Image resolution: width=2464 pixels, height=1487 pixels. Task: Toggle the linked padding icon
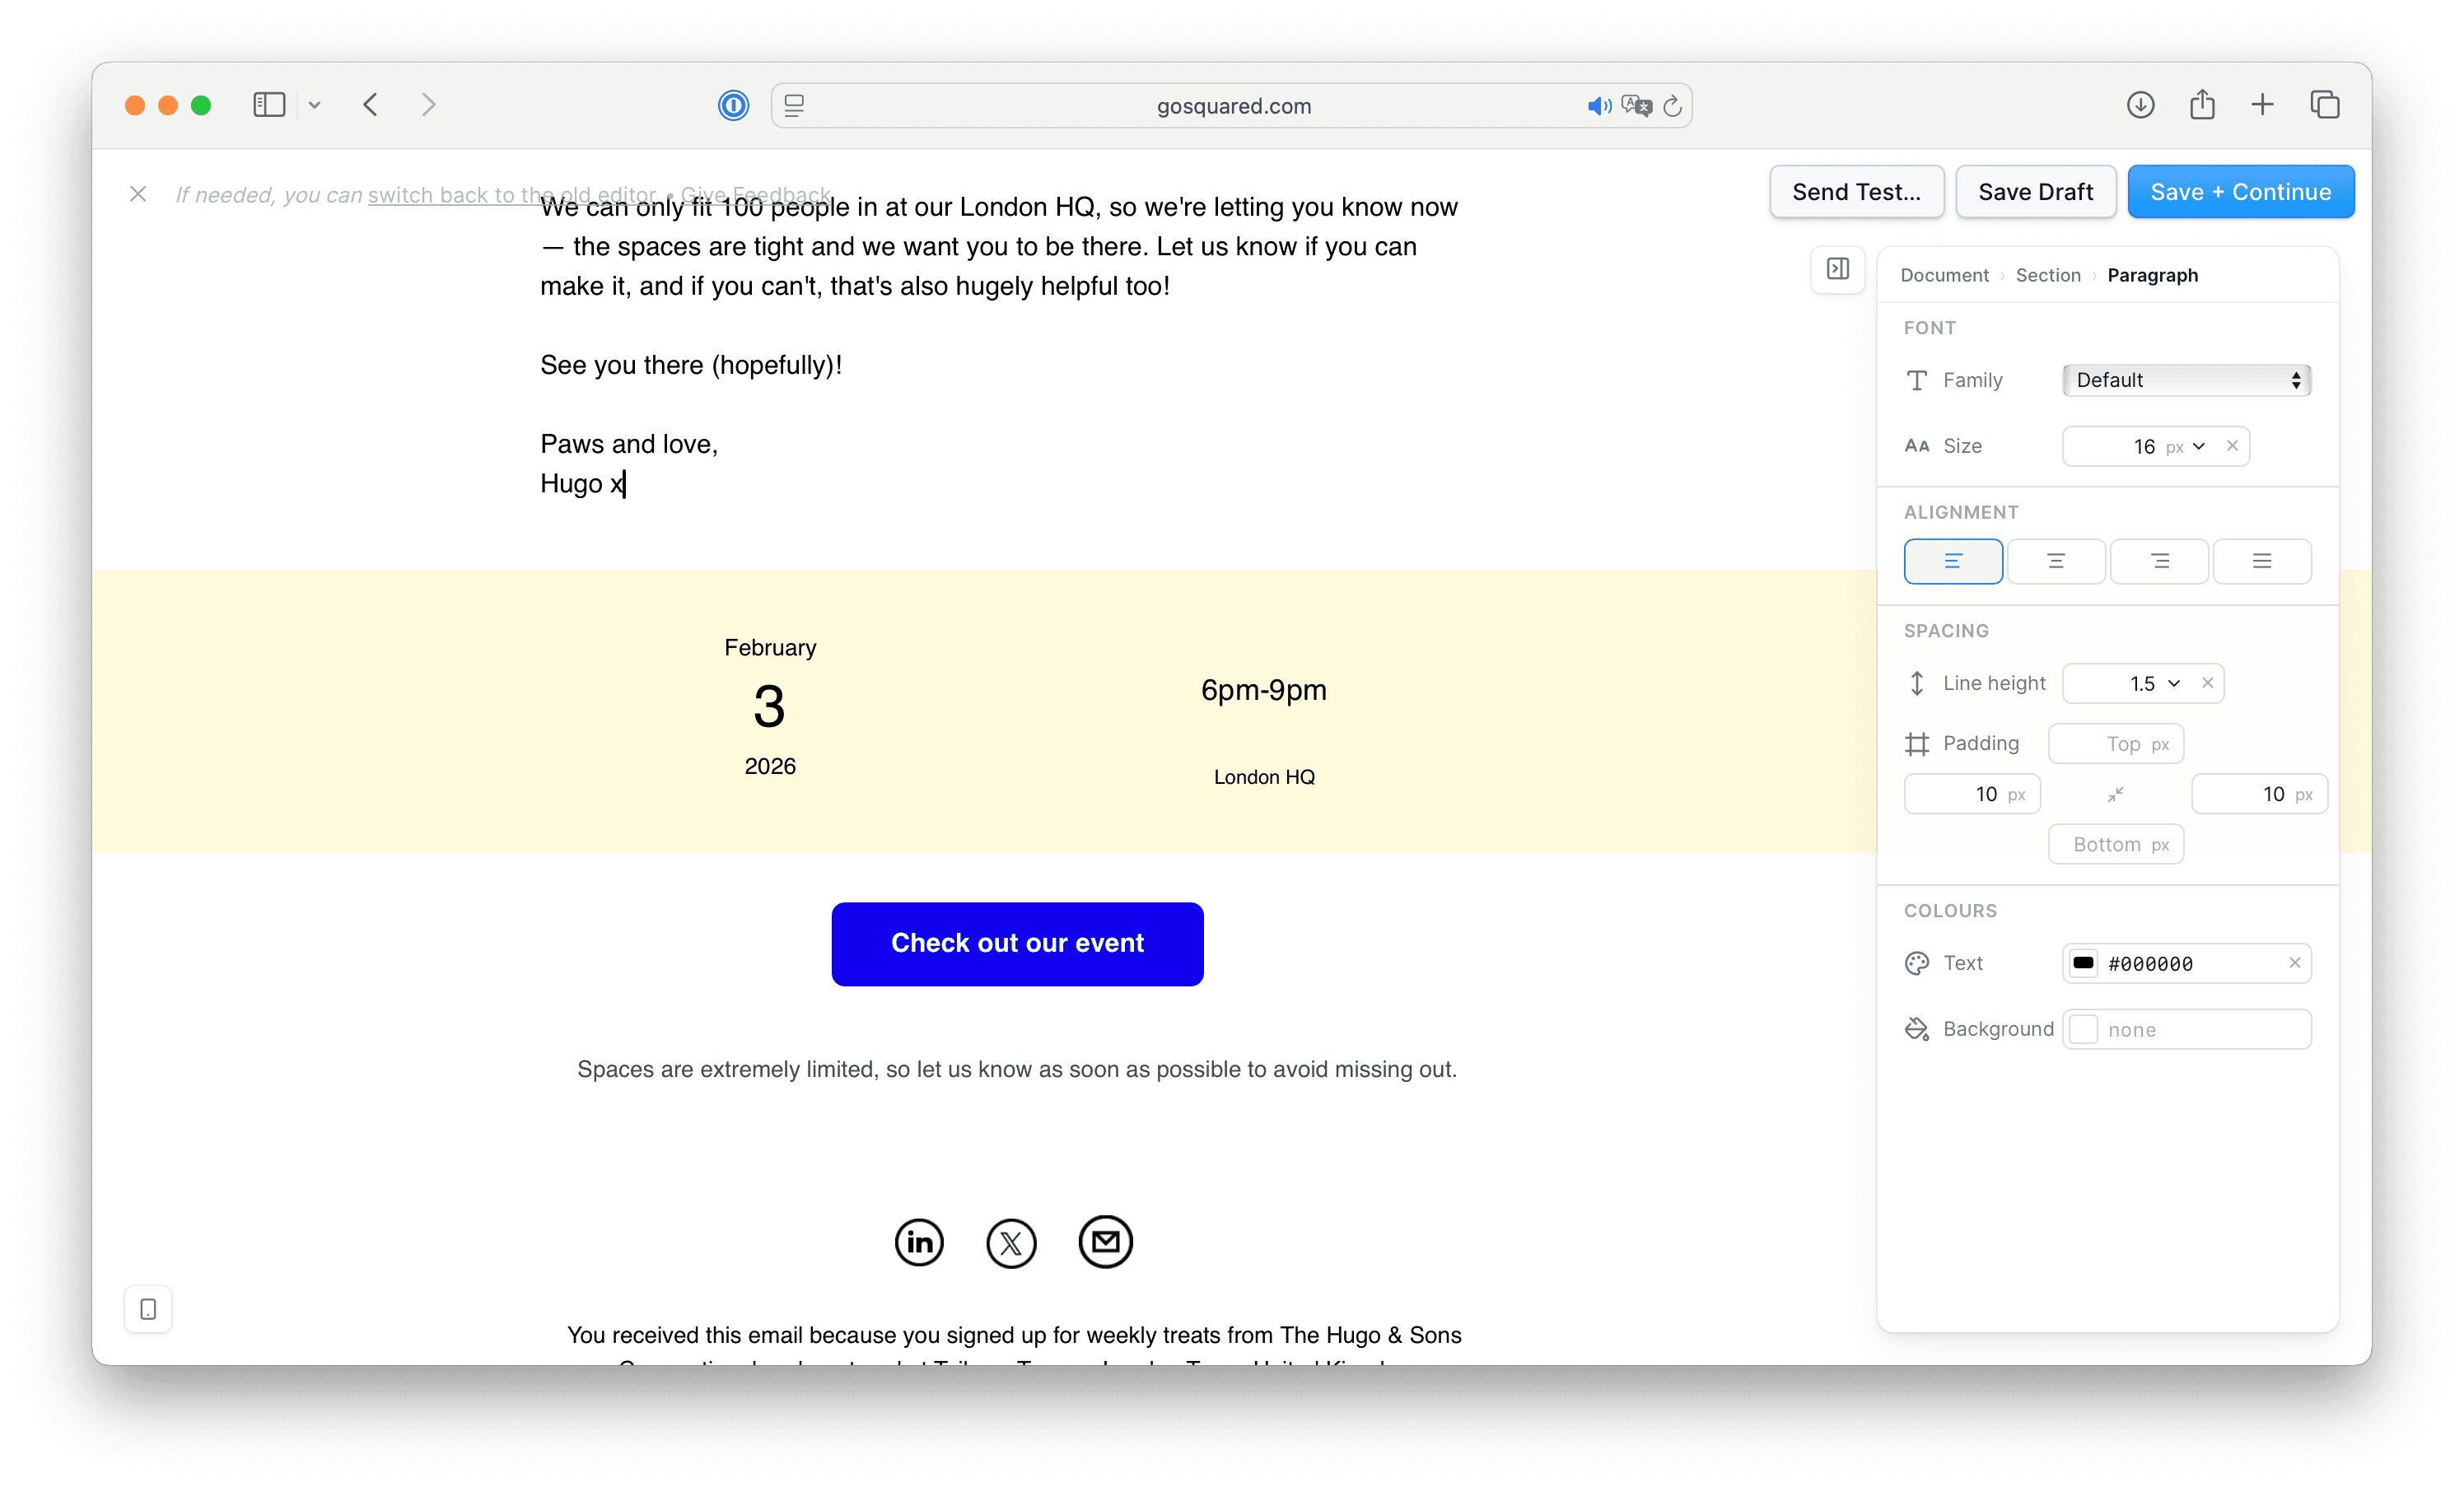click(x=2115, y=794)
